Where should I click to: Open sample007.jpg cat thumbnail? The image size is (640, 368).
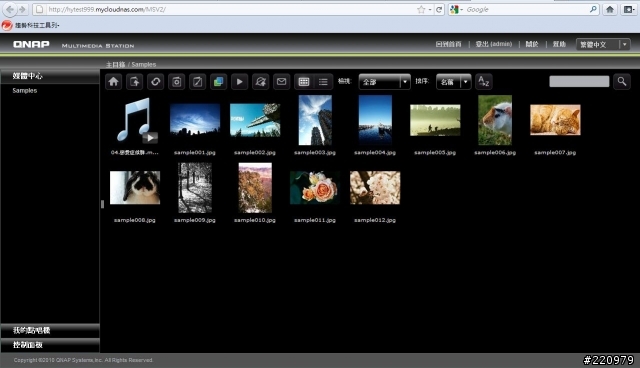(555, 120)
